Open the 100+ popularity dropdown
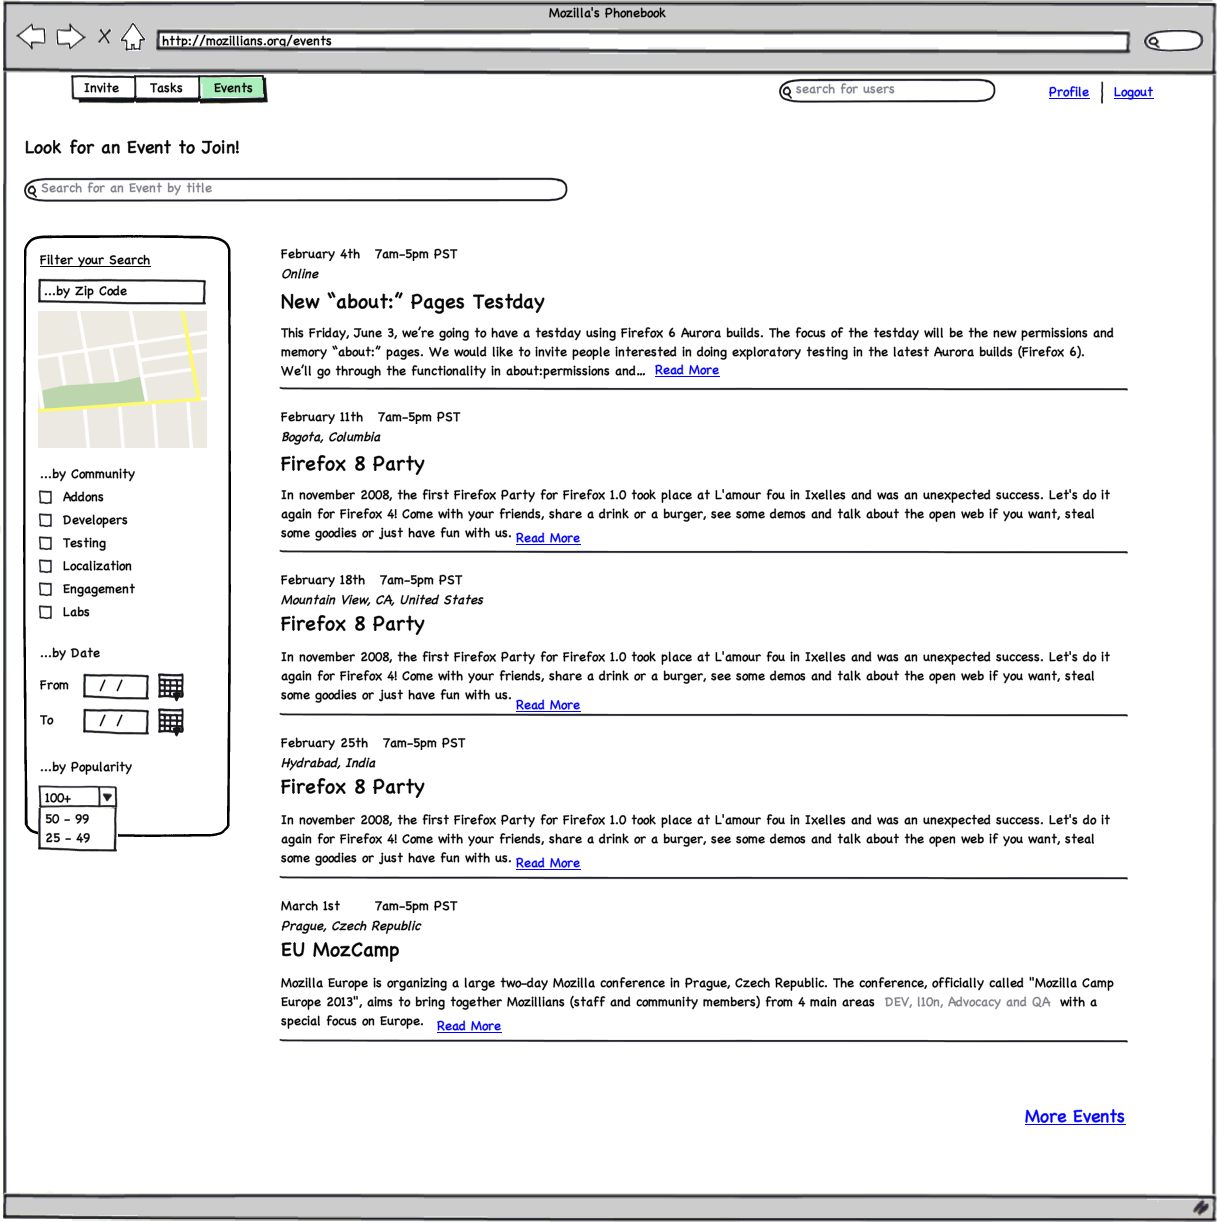1217x1222 pixels. click(78, 797)
